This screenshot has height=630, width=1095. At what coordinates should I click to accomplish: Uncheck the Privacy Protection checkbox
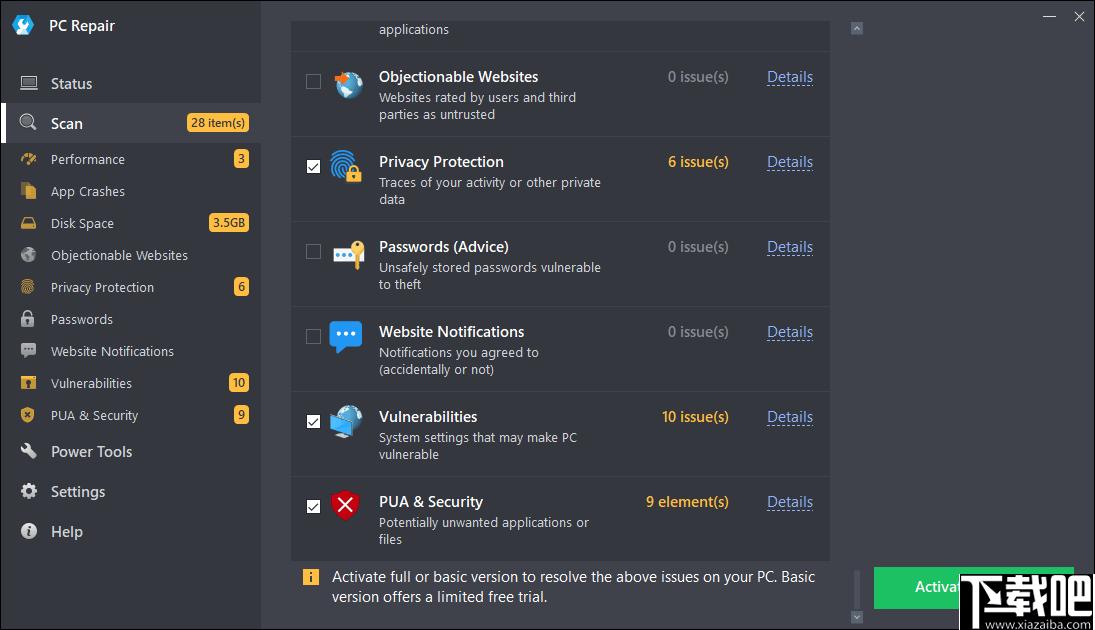(314, 166)
